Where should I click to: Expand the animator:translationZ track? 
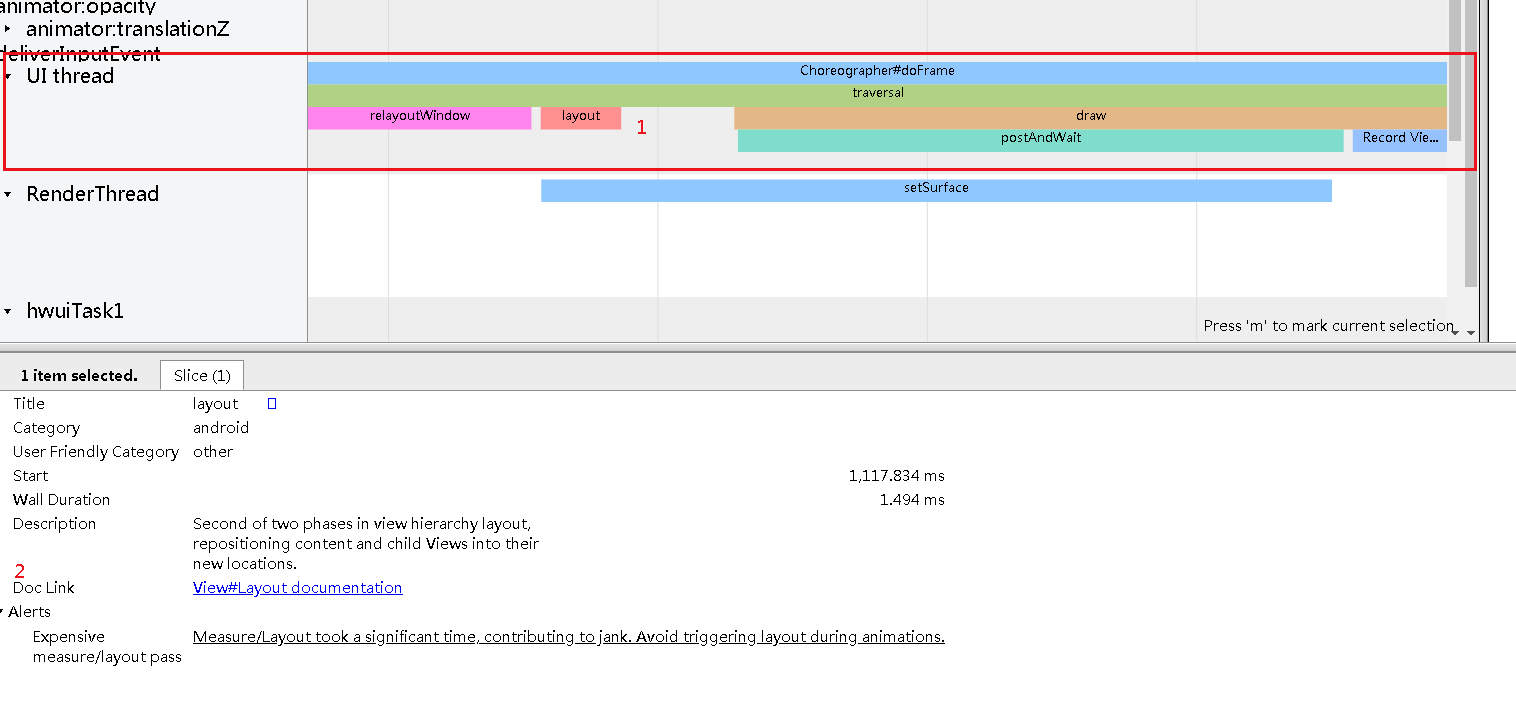pos(9,29)
